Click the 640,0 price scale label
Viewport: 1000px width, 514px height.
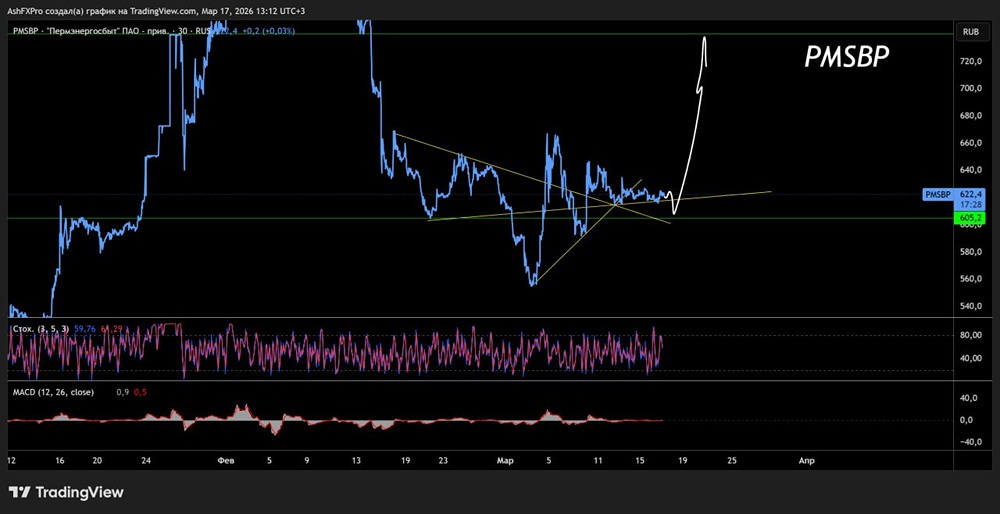point(973,170)
